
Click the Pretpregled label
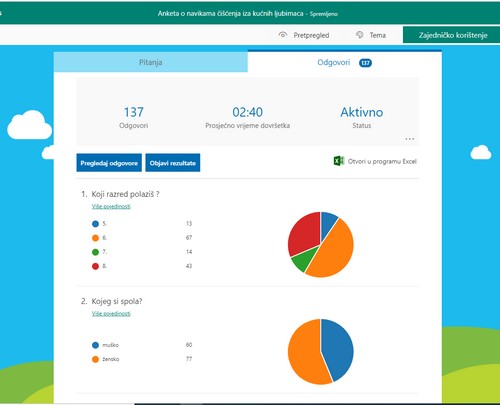click(311, 35)
